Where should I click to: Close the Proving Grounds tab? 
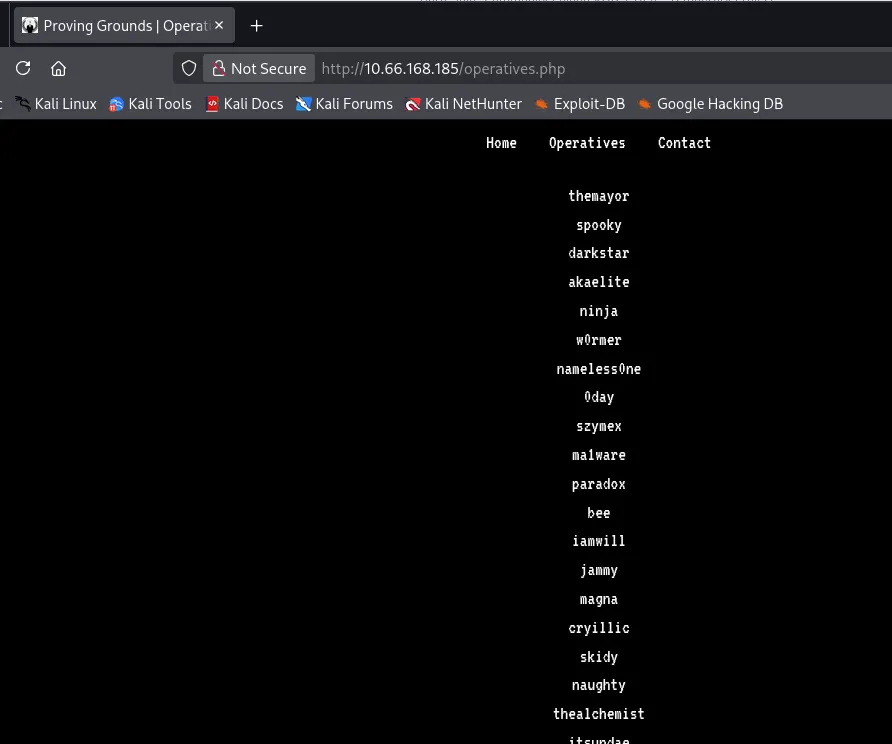219,25
